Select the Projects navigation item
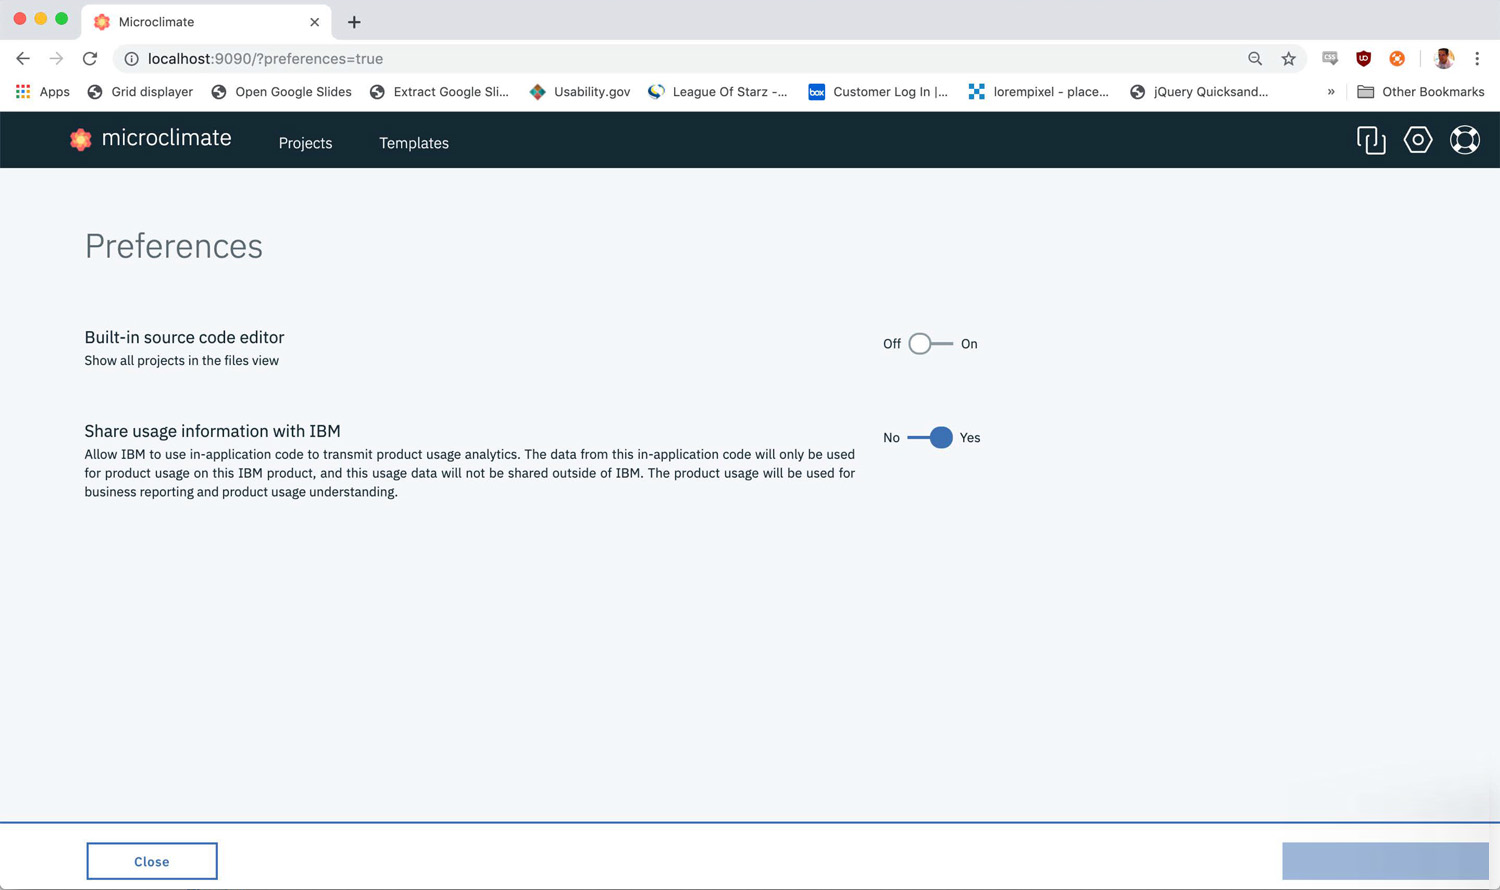The width and height of the screenshot is (1500, 890). [305, 143]
